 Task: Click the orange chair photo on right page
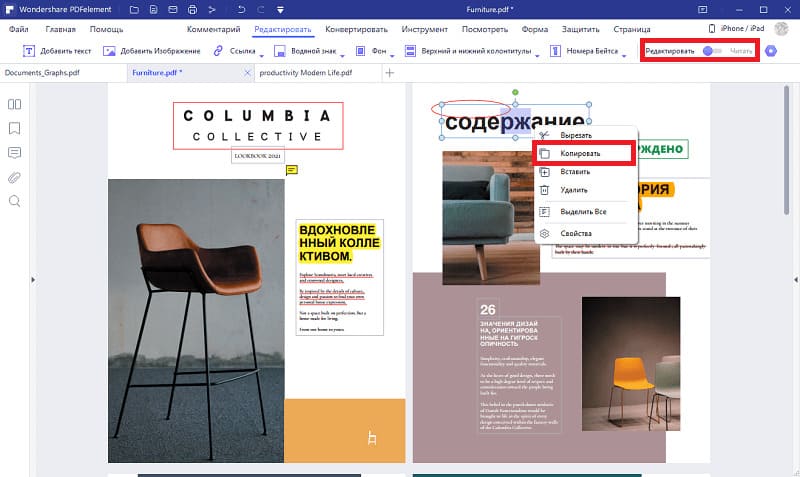[631, 364]
